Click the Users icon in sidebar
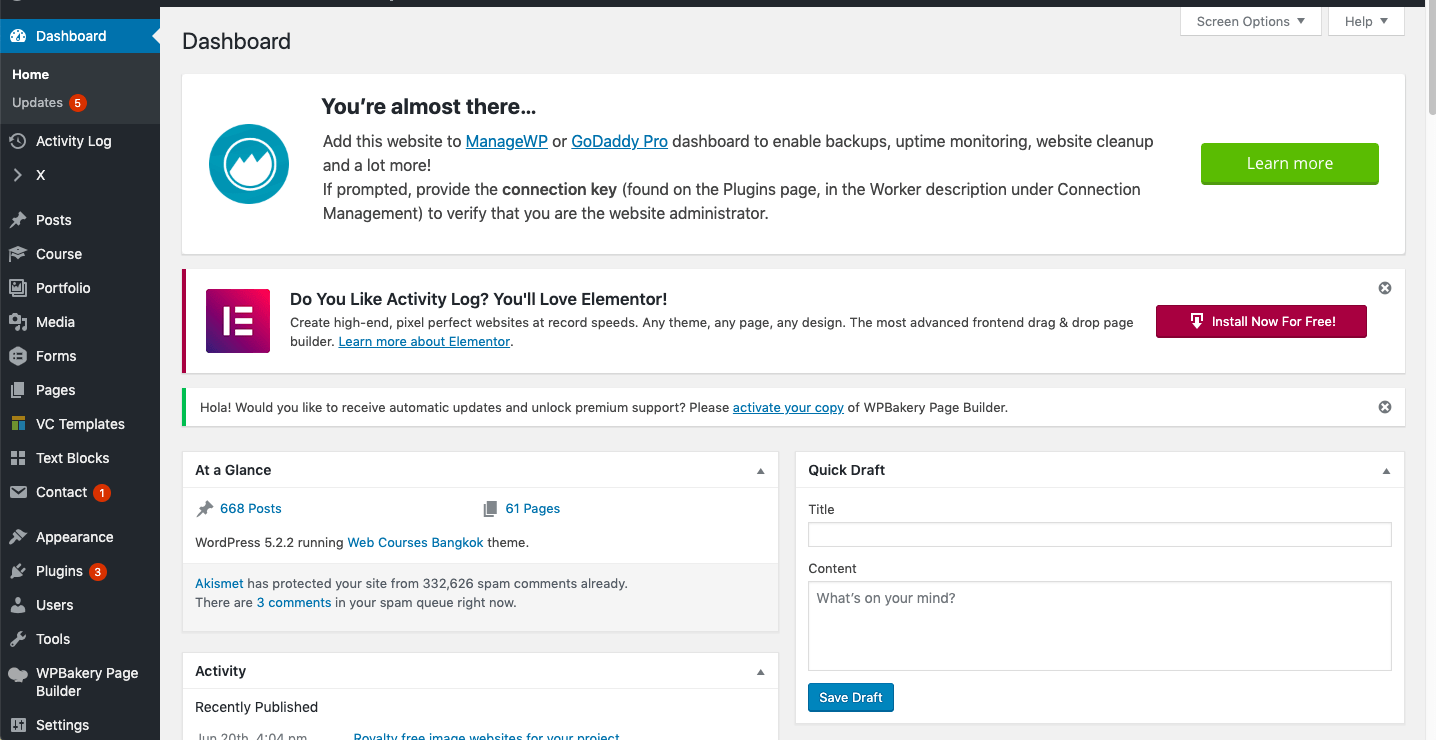This screenshot has height=740, width=1436. [x=18, y=605]
